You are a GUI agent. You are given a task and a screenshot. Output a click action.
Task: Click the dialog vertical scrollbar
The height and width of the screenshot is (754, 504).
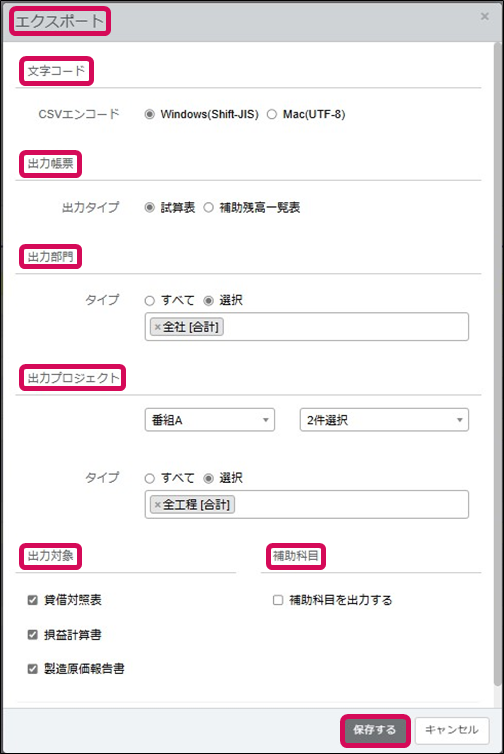[x=497, y=363]
